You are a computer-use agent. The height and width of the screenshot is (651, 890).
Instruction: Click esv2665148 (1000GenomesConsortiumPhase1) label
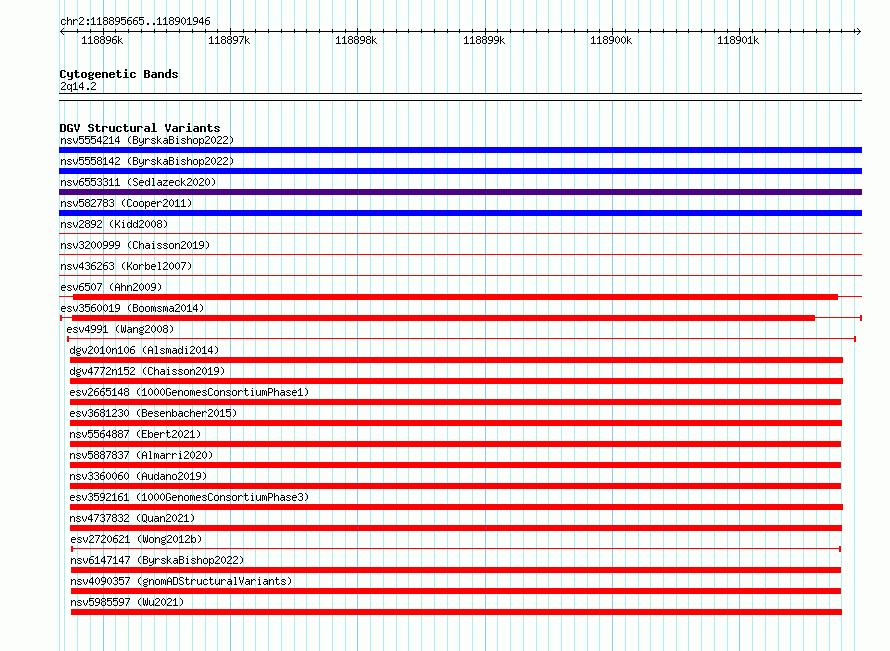(189, 392)
